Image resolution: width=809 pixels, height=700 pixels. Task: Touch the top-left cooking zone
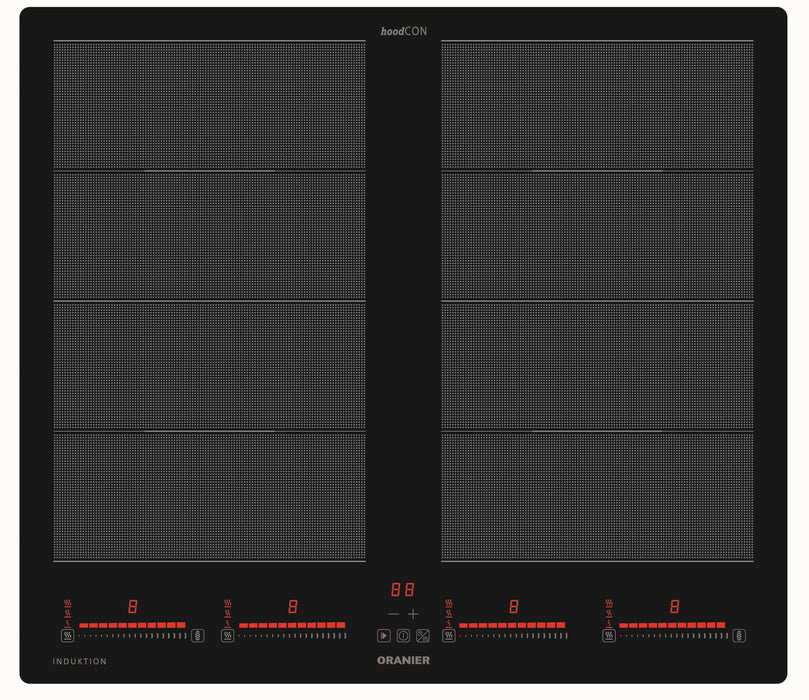pos(209,105)
